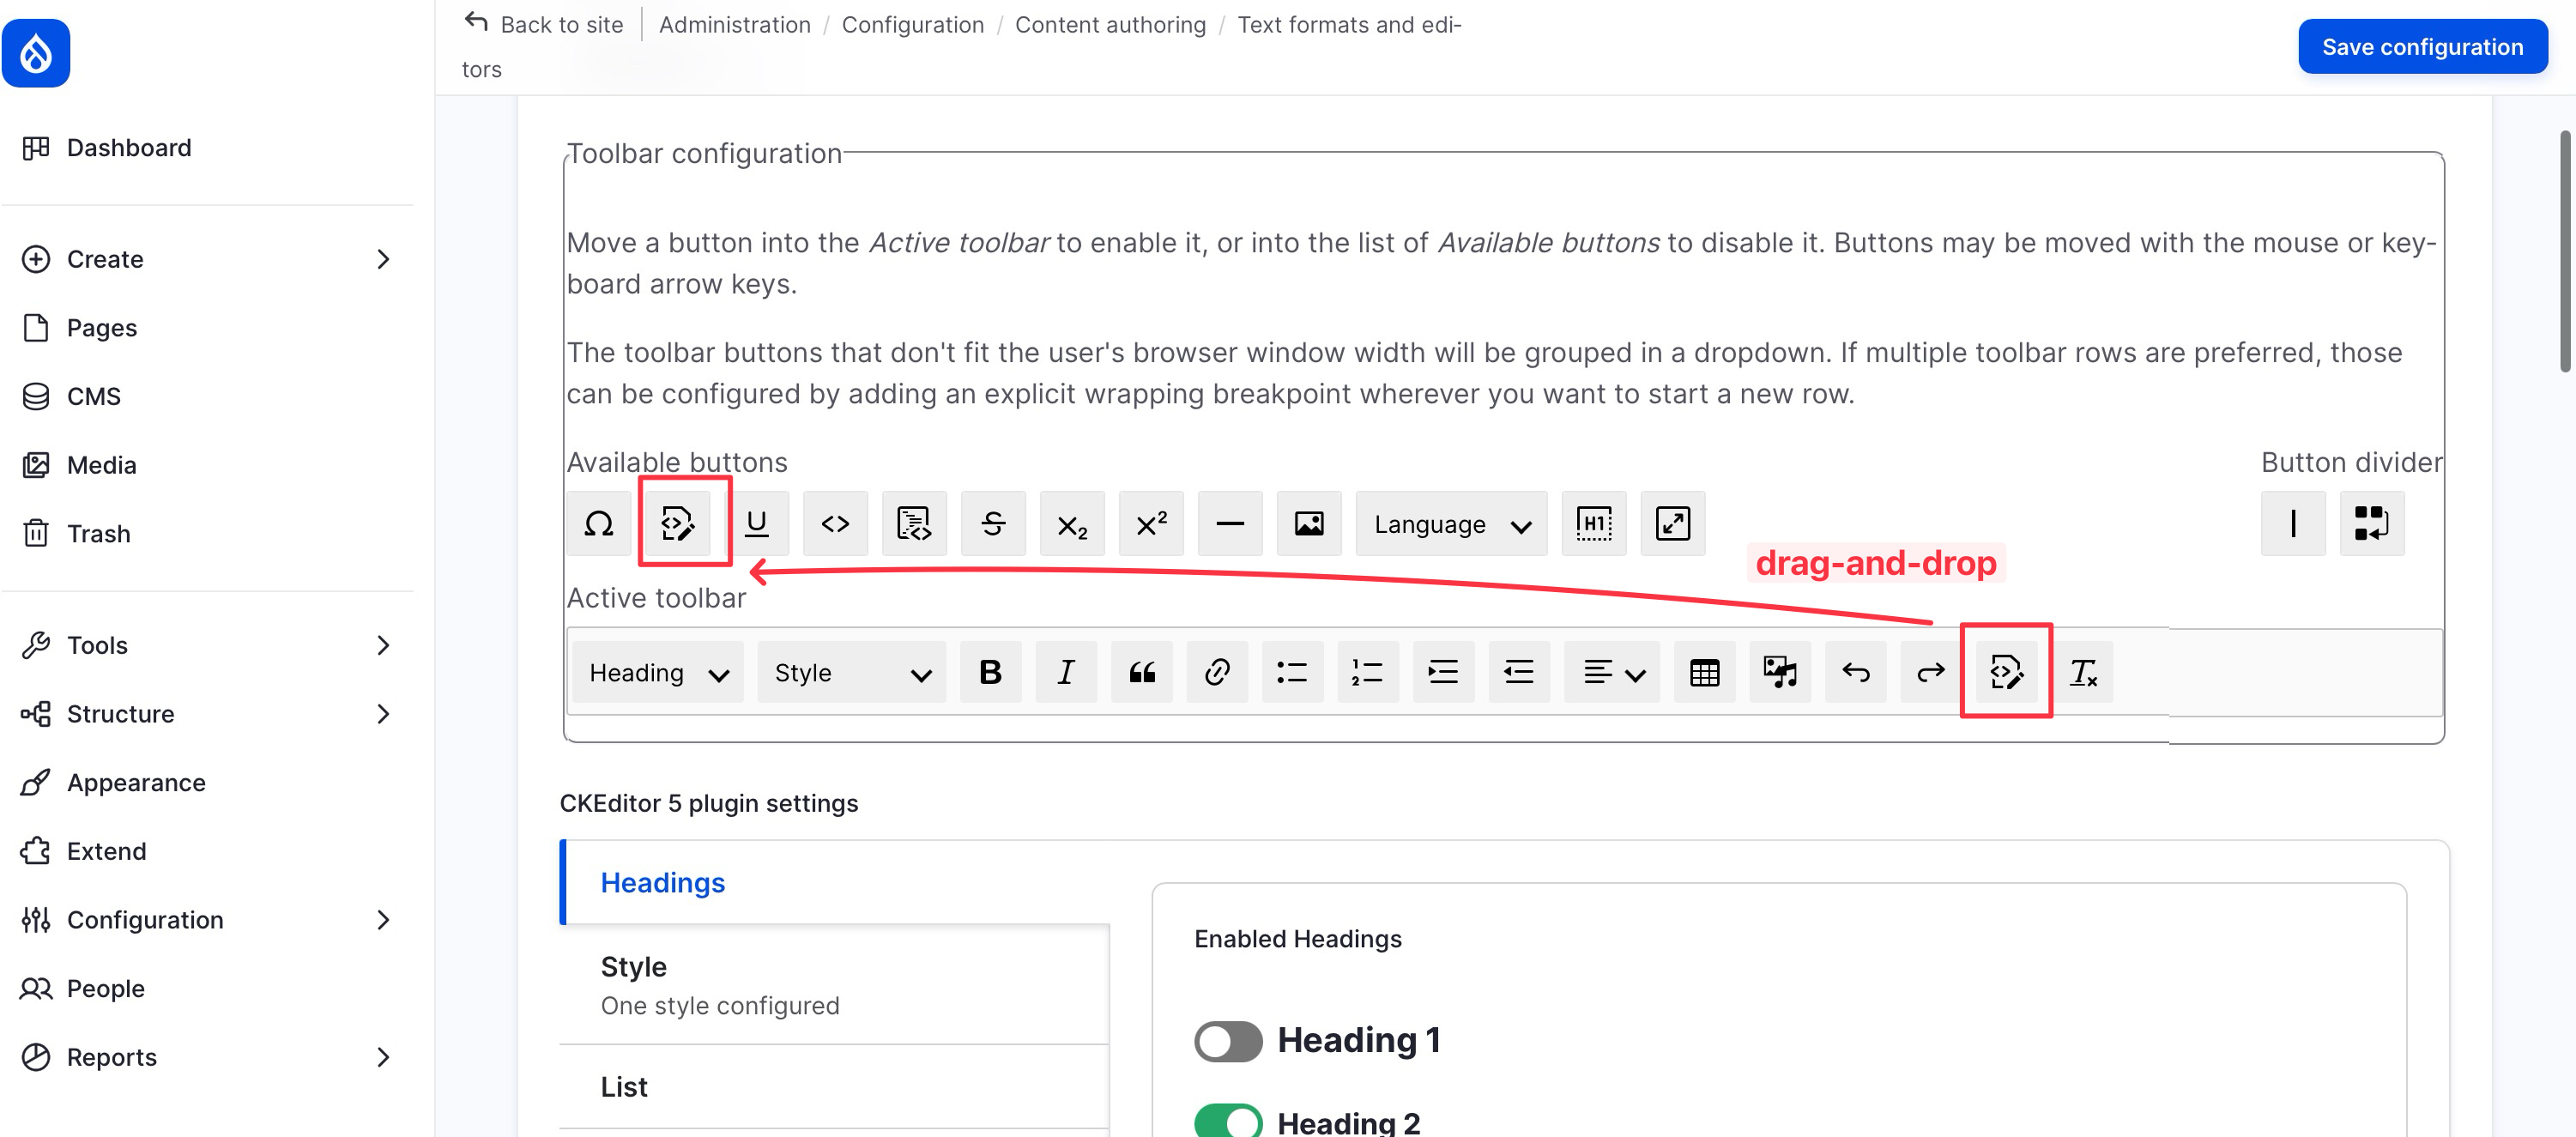Select the Undo button in active toolbar
This screenshot has height=1137, width=2576.
pyautogui.click(x=1855, y=672)
